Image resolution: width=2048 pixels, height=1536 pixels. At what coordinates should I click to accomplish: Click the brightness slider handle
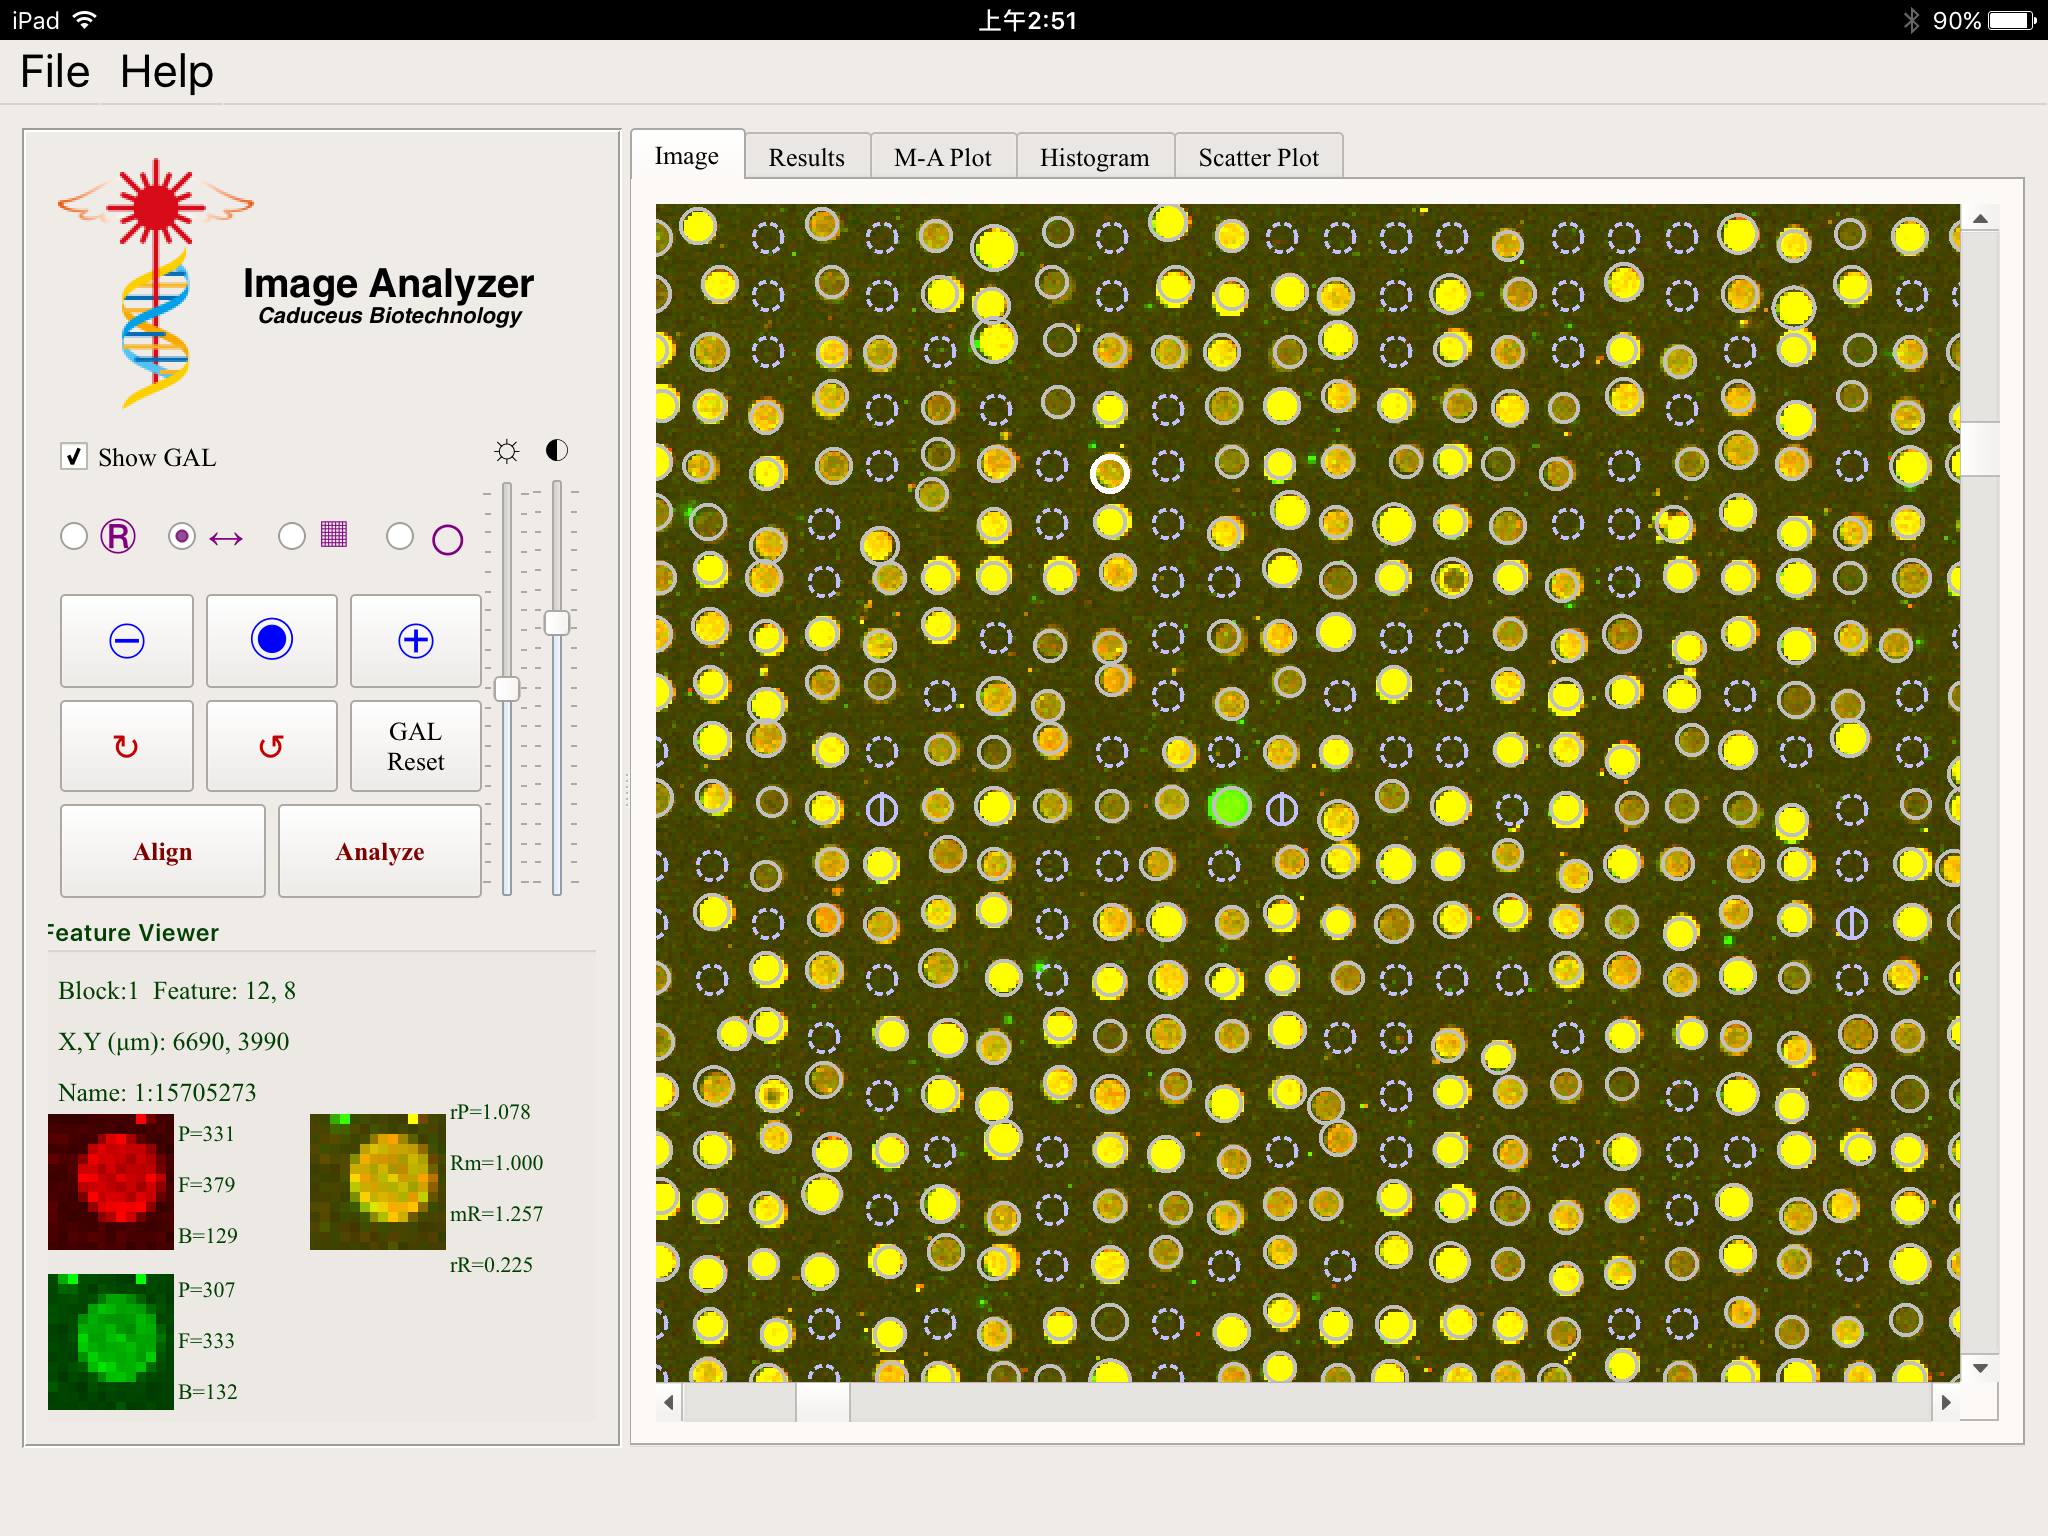(507, 688)
